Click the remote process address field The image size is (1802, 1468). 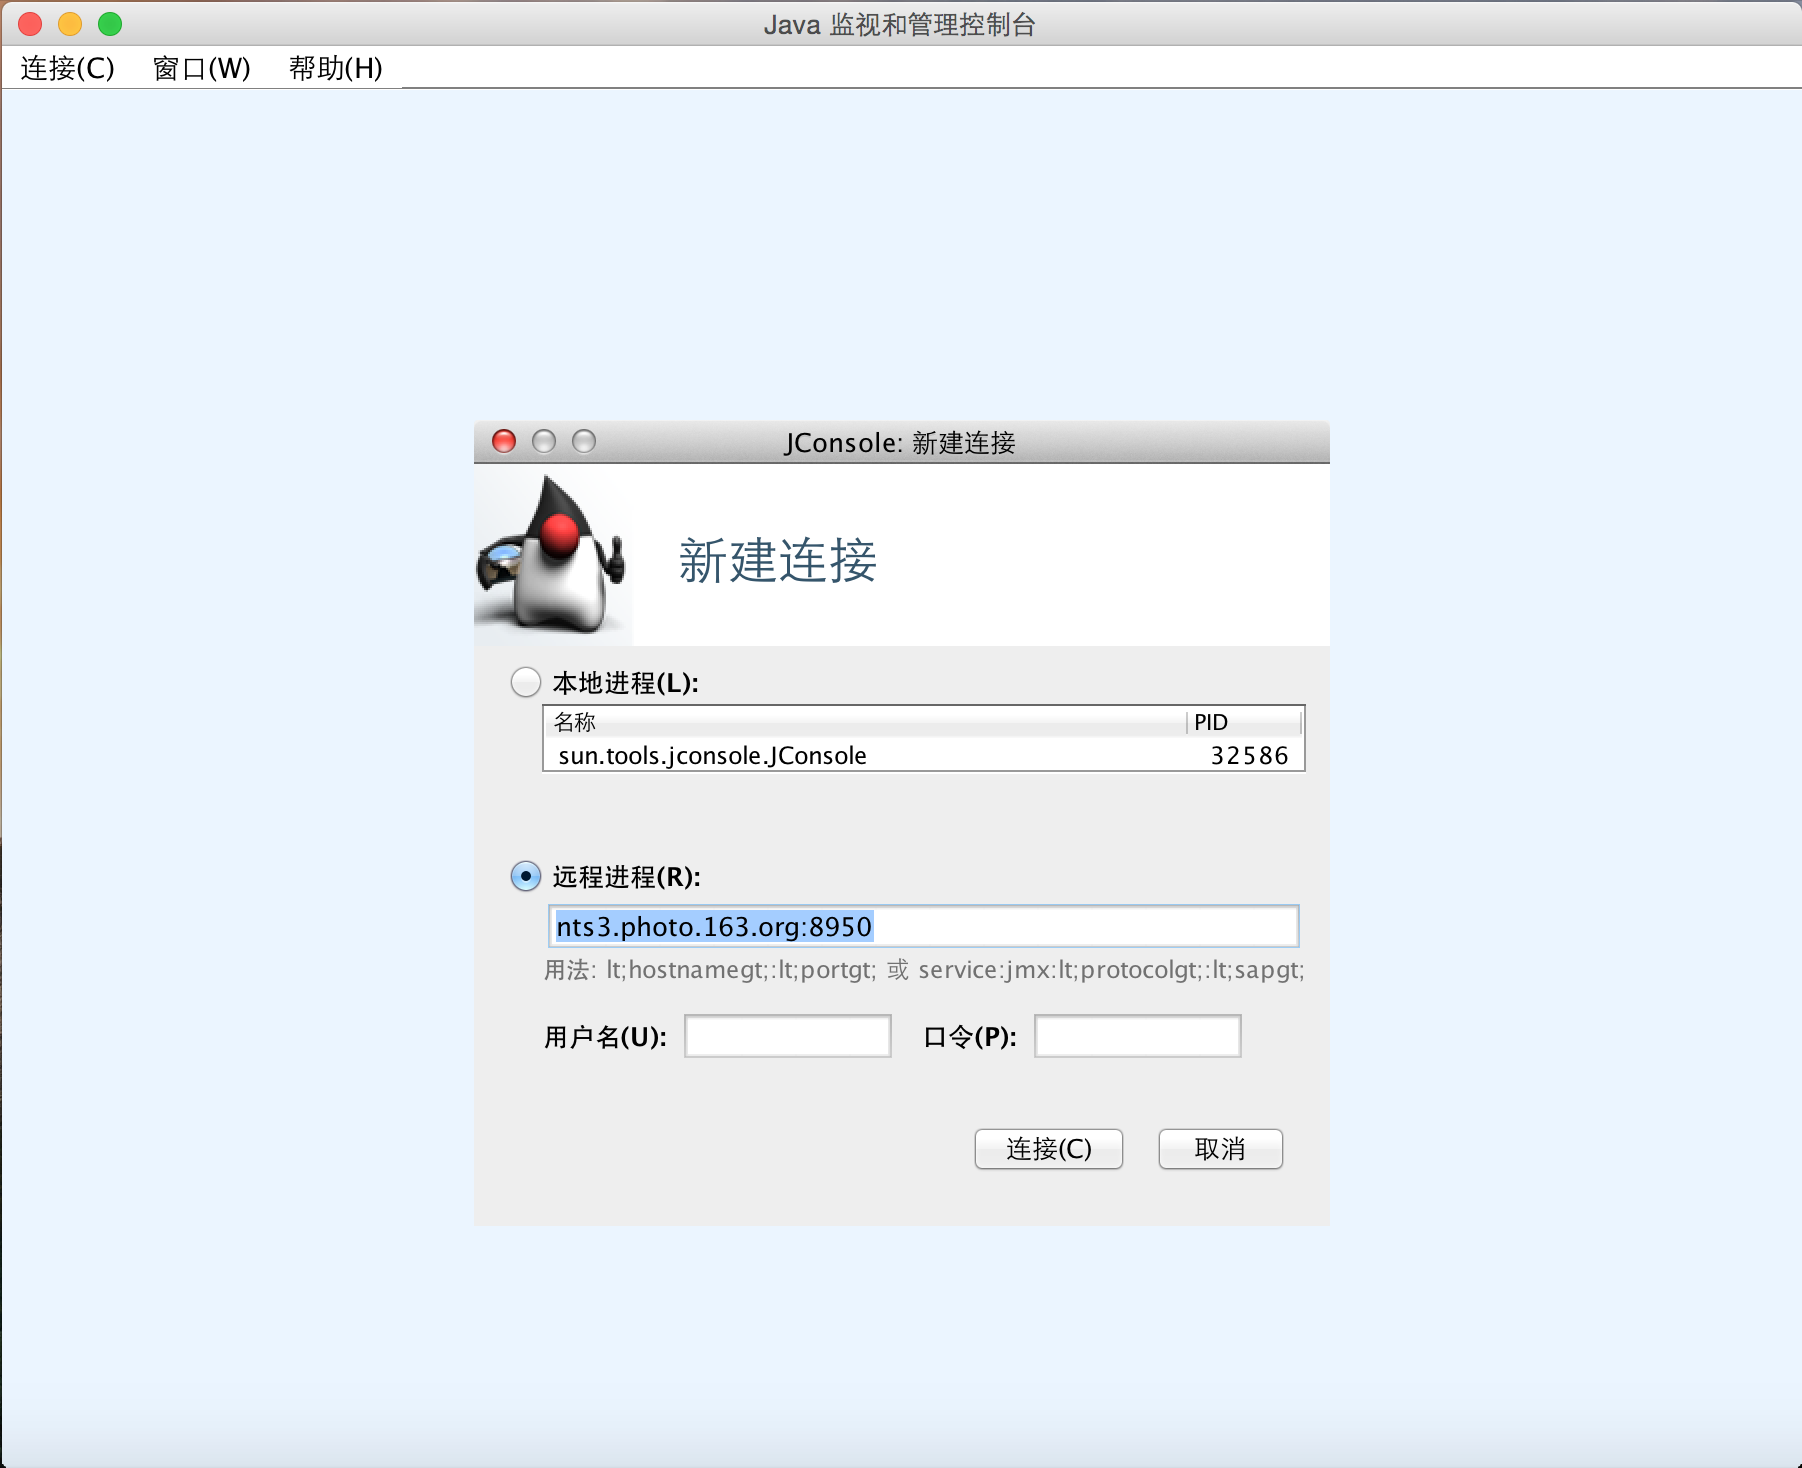pos(923,926)
